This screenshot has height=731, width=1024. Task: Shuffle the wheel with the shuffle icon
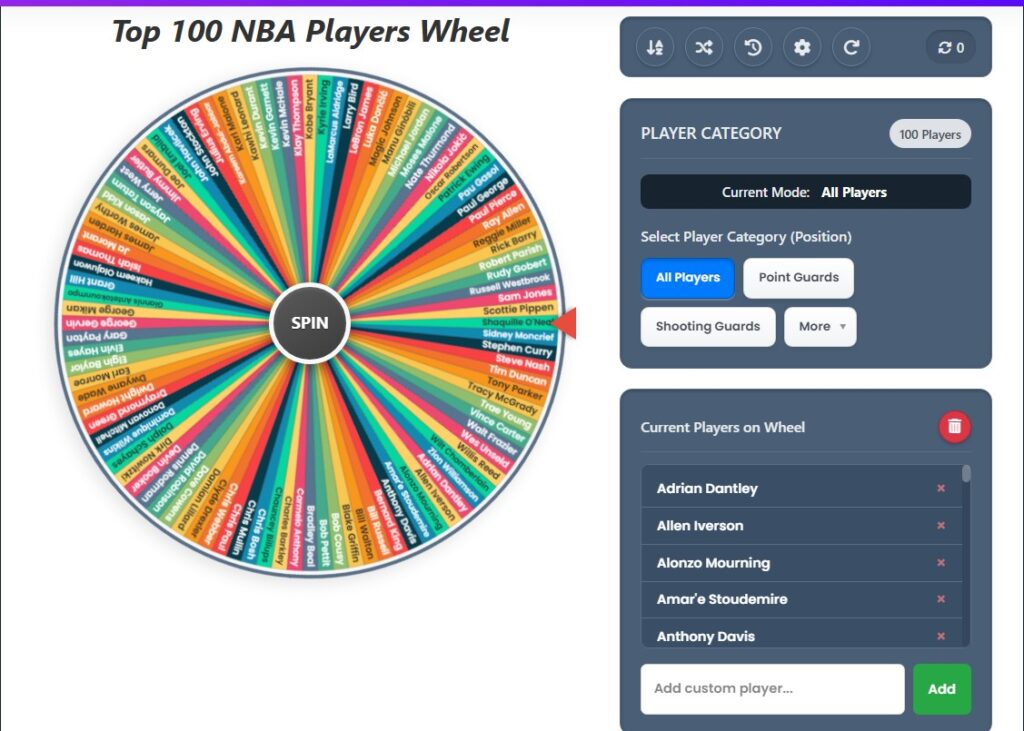(704, 46)
